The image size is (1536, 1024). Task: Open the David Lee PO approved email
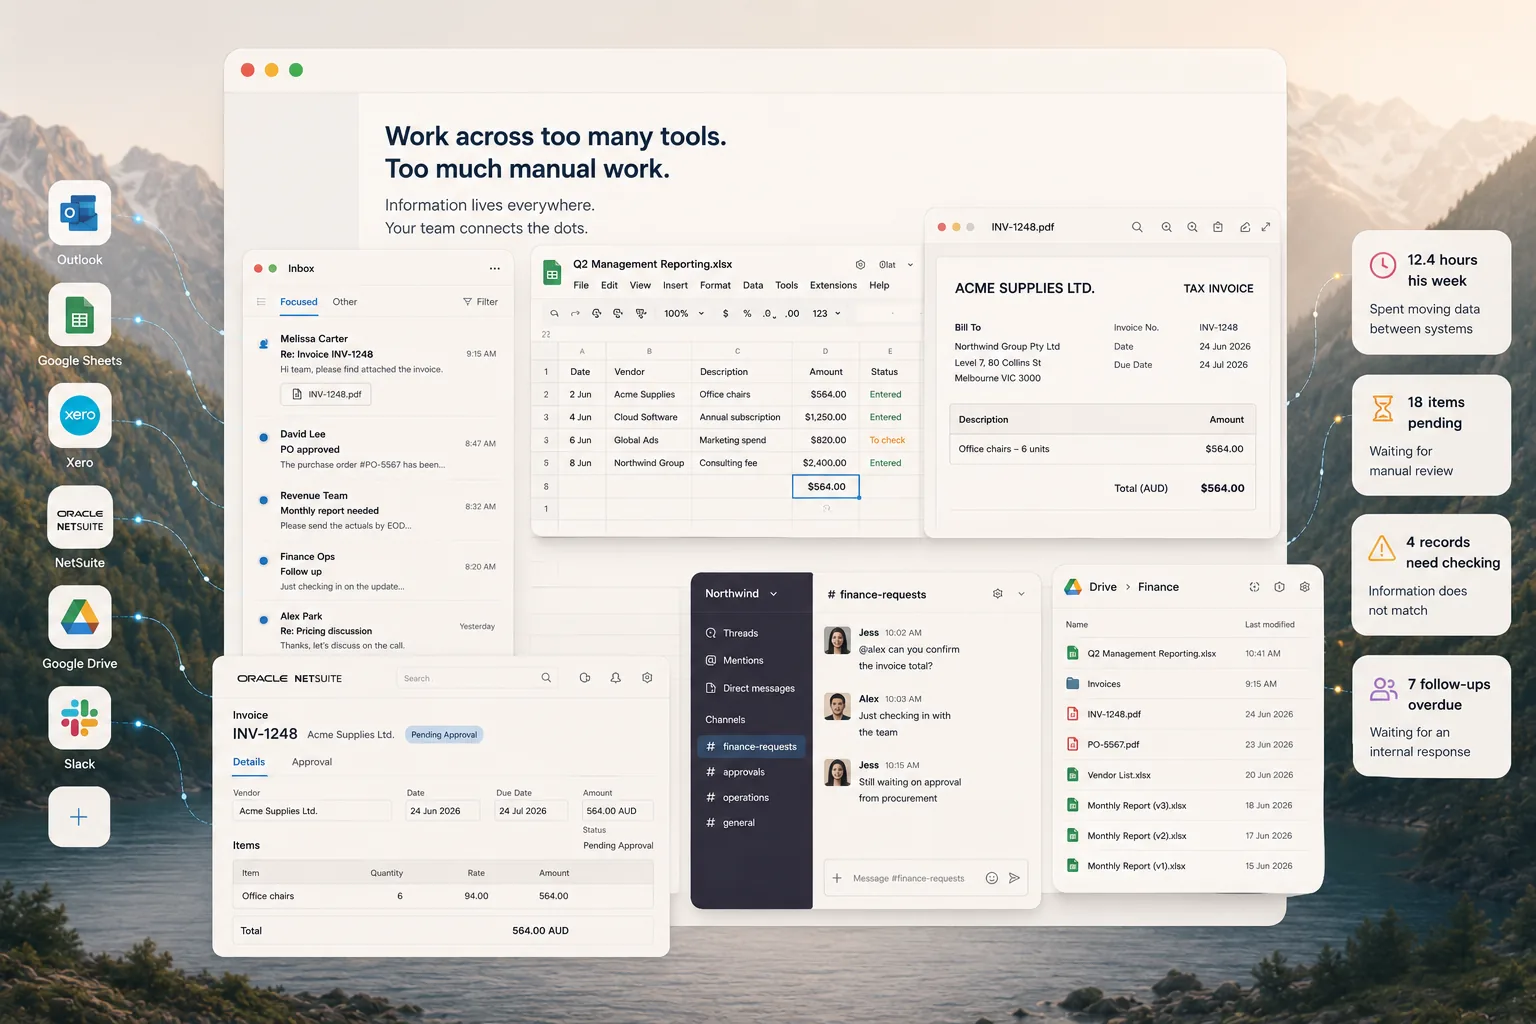(x=378, y=449)
